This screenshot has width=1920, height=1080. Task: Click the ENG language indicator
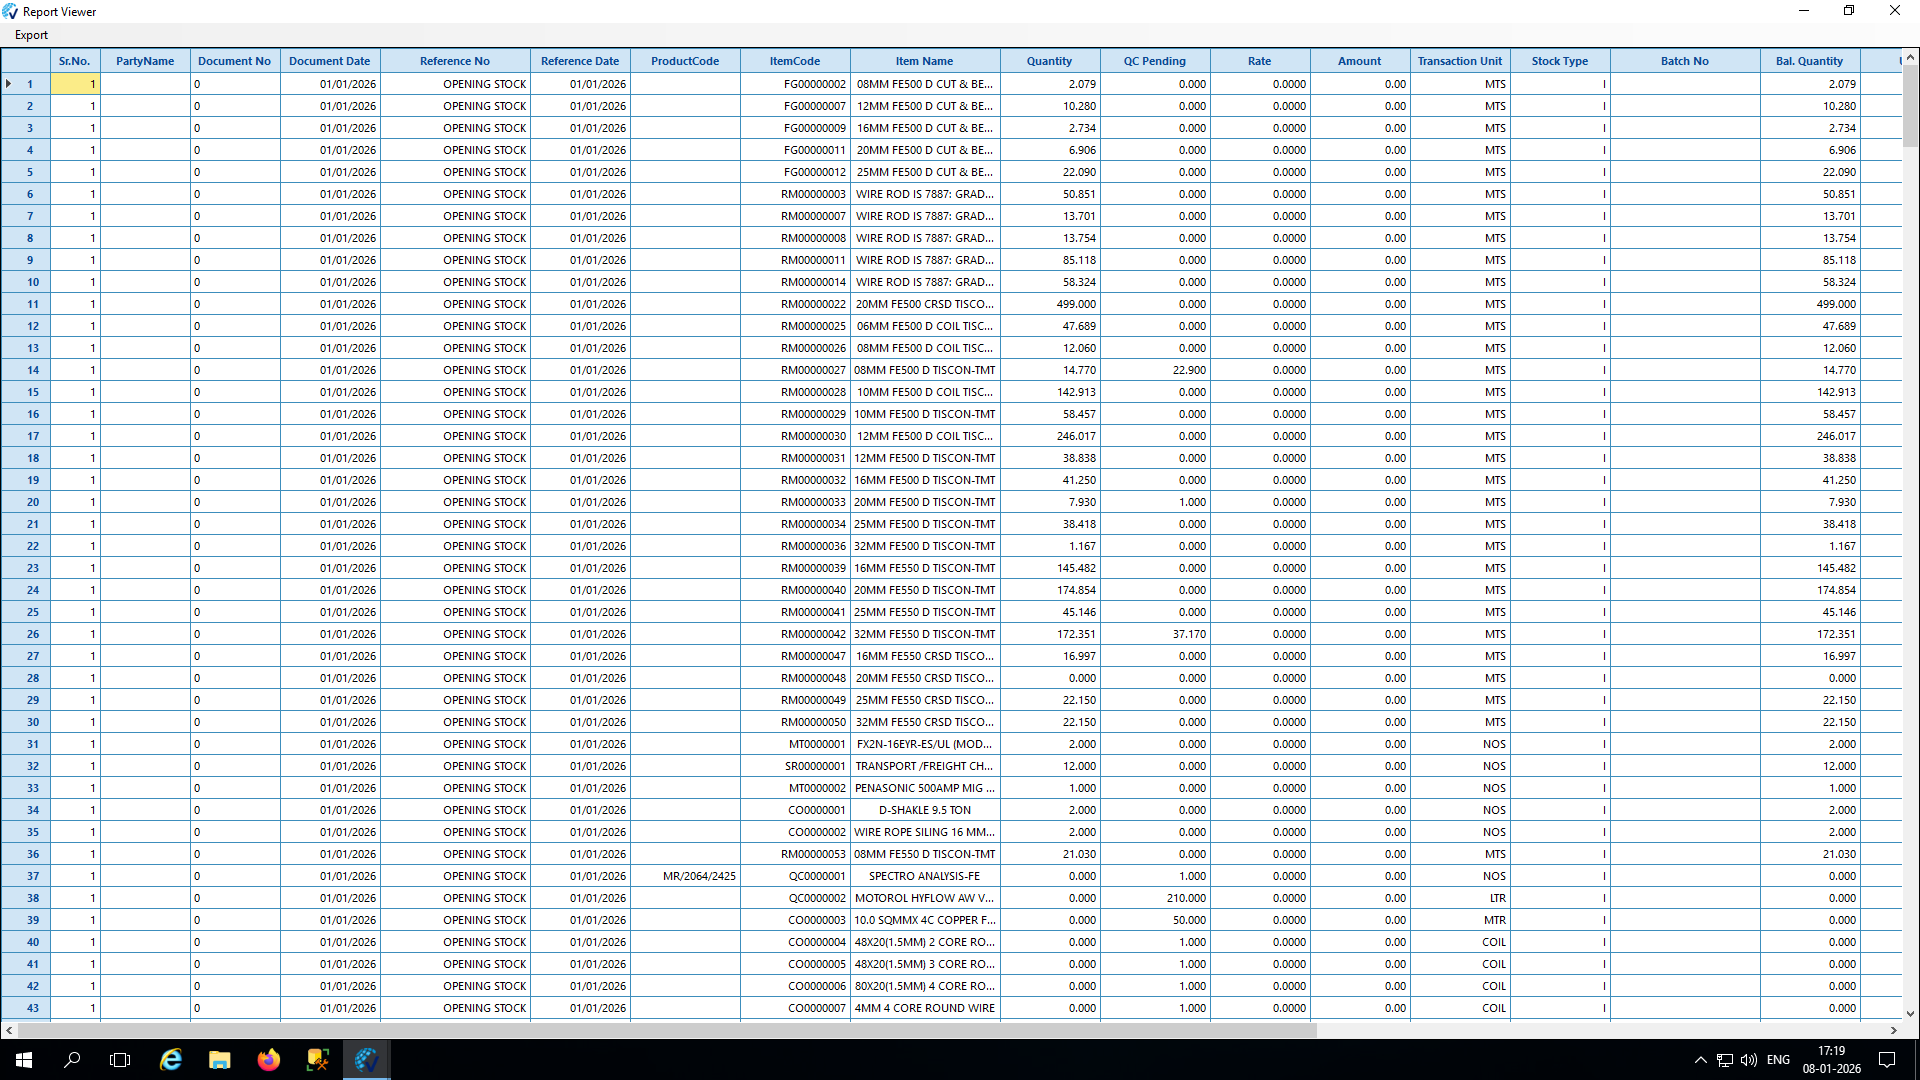pos(1778,1060)
